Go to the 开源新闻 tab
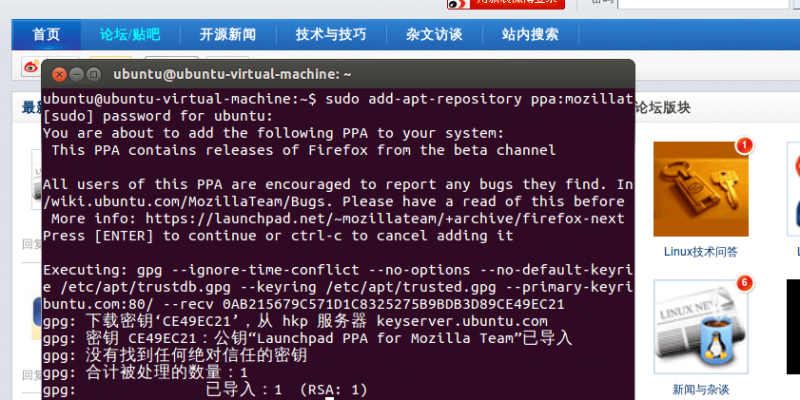The height and width of the screenshot is (400, 800). pos(228,35)
